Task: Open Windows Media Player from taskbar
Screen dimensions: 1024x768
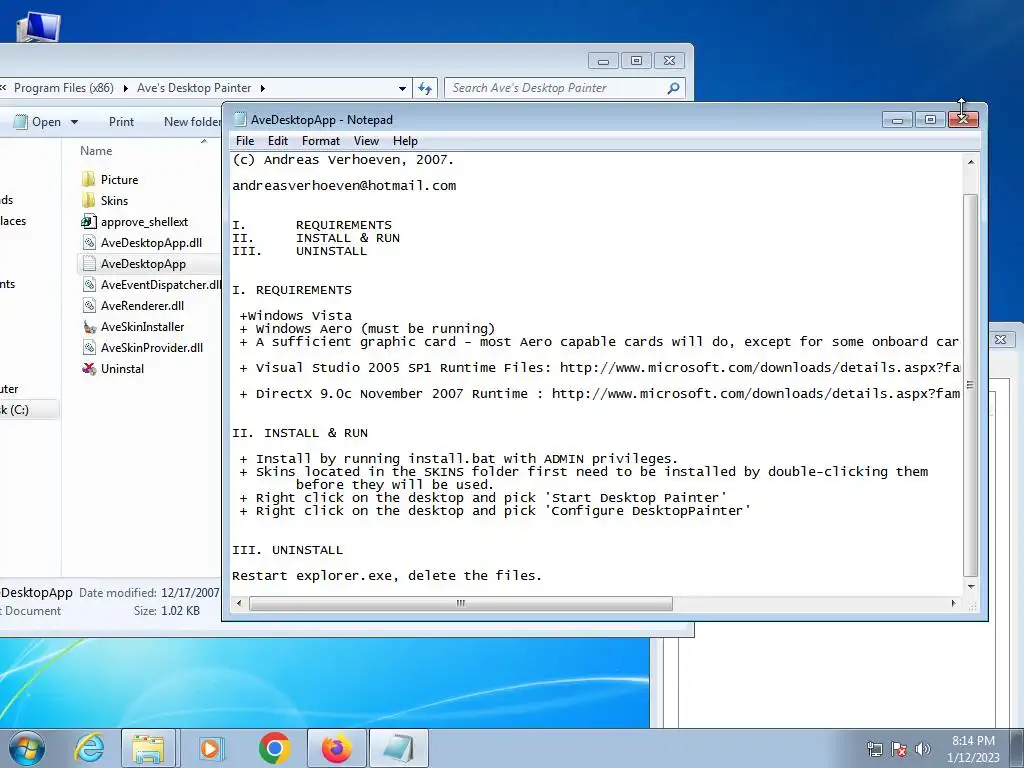Action: click(210, 748)
